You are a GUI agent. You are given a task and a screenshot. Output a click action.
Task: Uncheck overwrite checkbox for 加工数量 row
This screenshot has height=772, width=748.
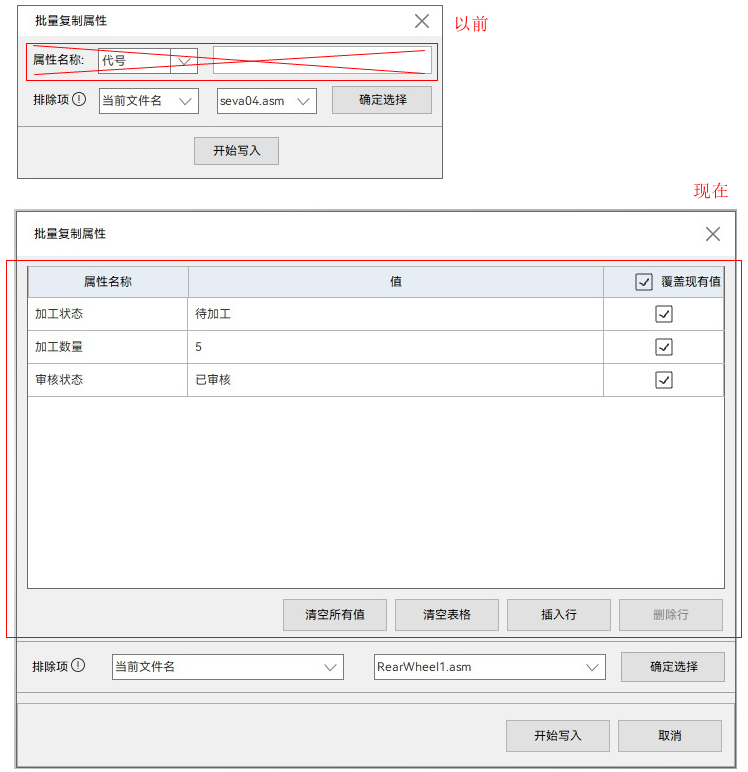(663, 347)
